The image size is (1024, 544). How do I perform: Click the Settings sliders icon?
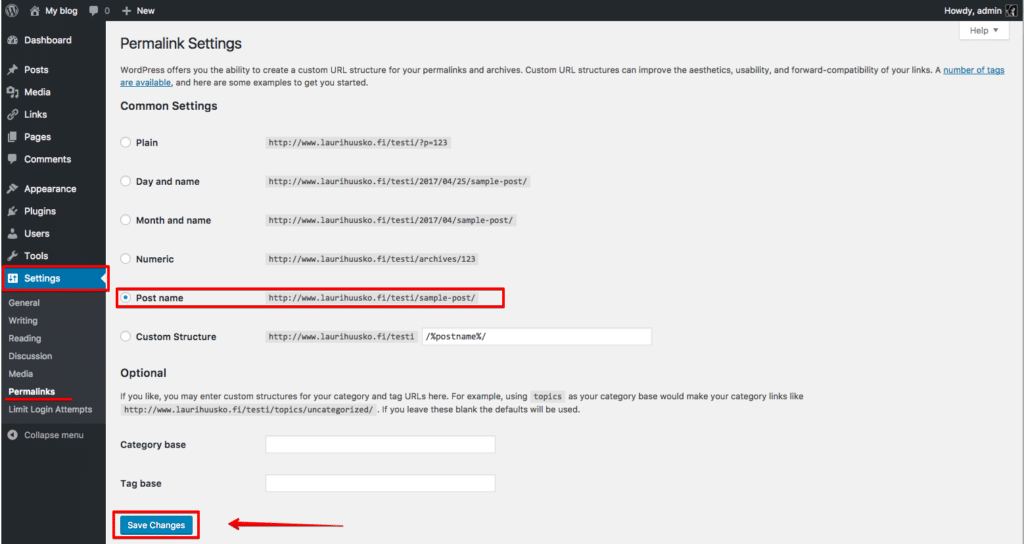coord(13,278)
